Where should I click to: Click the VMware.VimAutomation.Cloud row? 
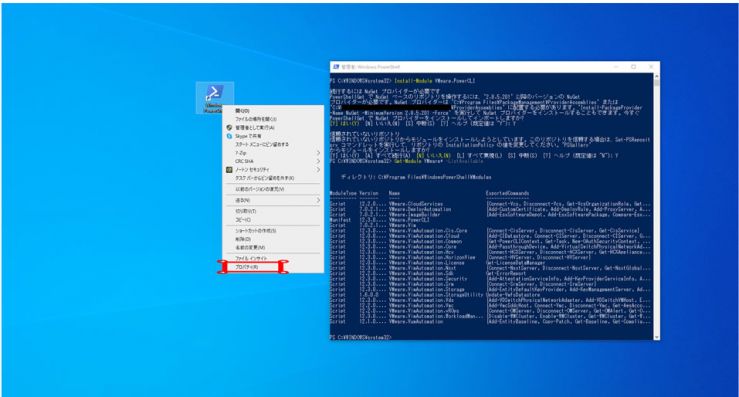[490, 236]
